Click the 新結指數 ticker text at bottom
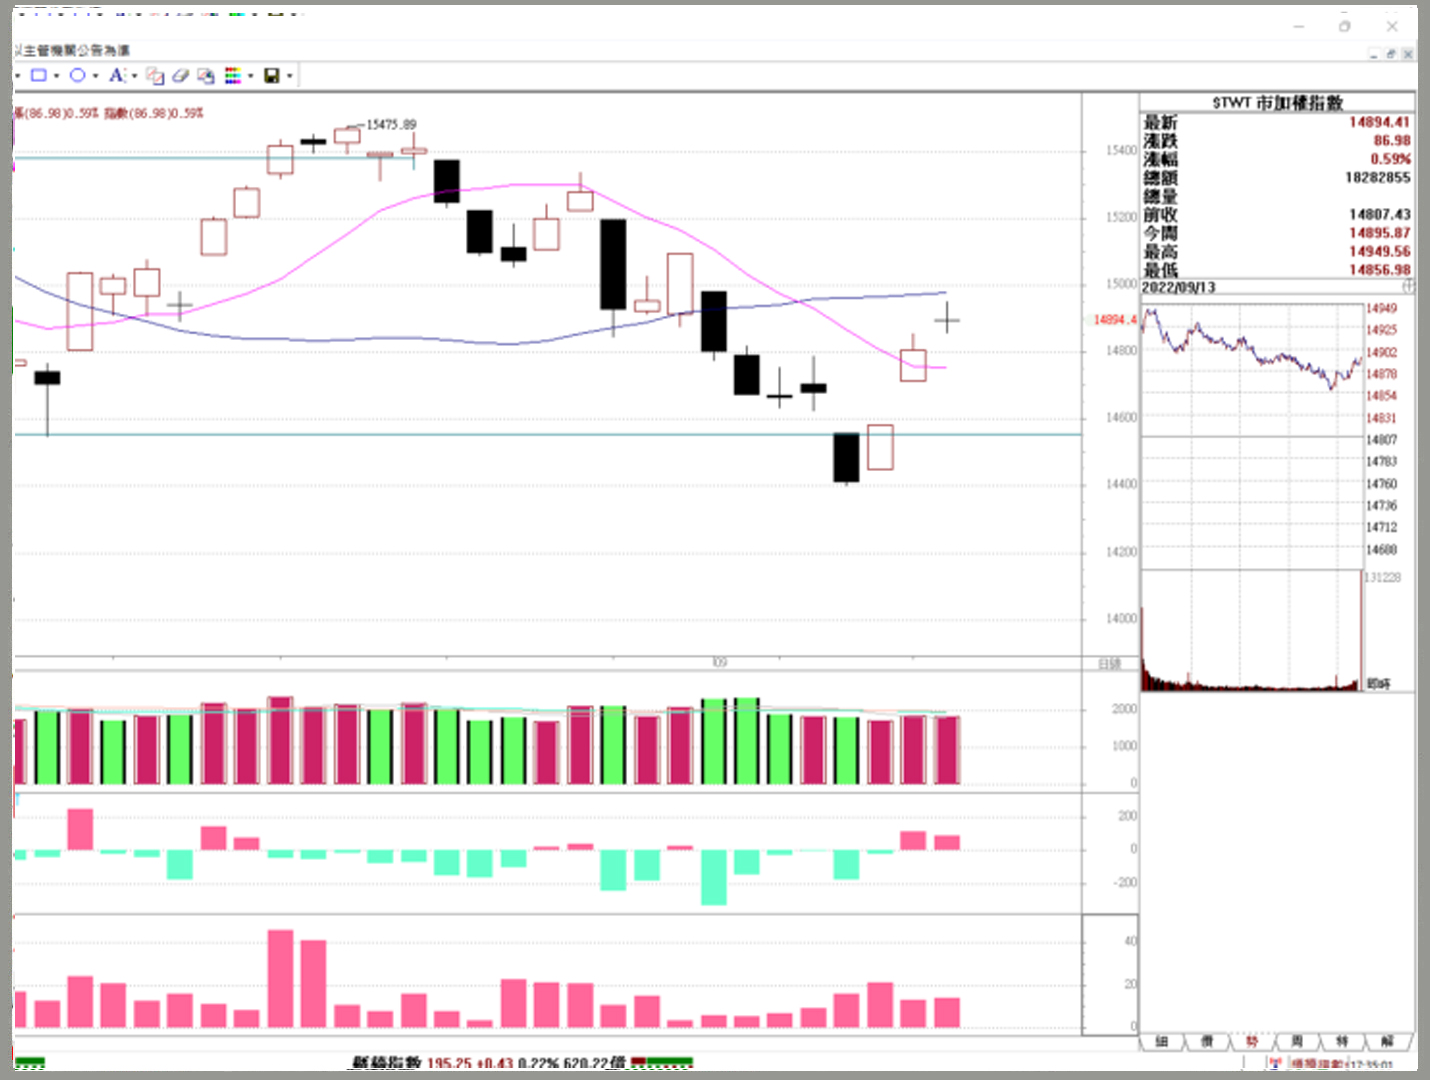1430x1080 pixels. point(386,1062)
